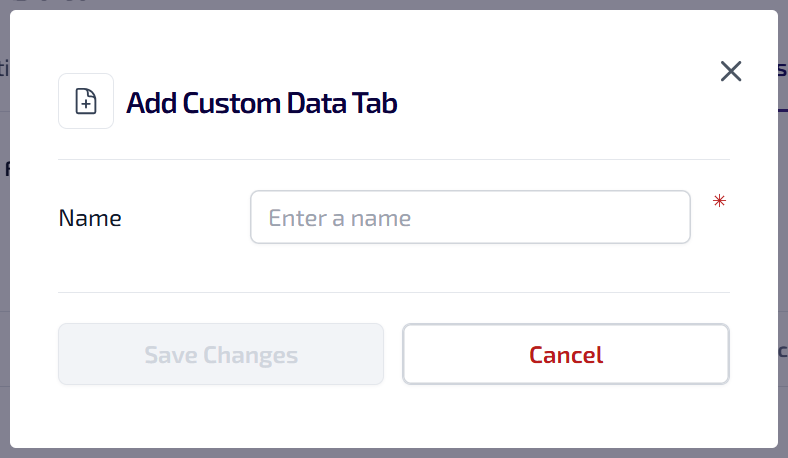Click the 'Name' field label

90,218
